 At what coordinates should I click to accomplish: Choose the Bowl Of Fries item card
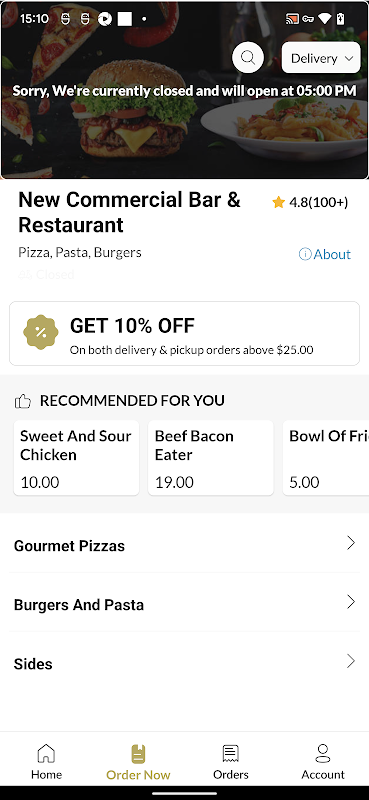coord(326,458)
